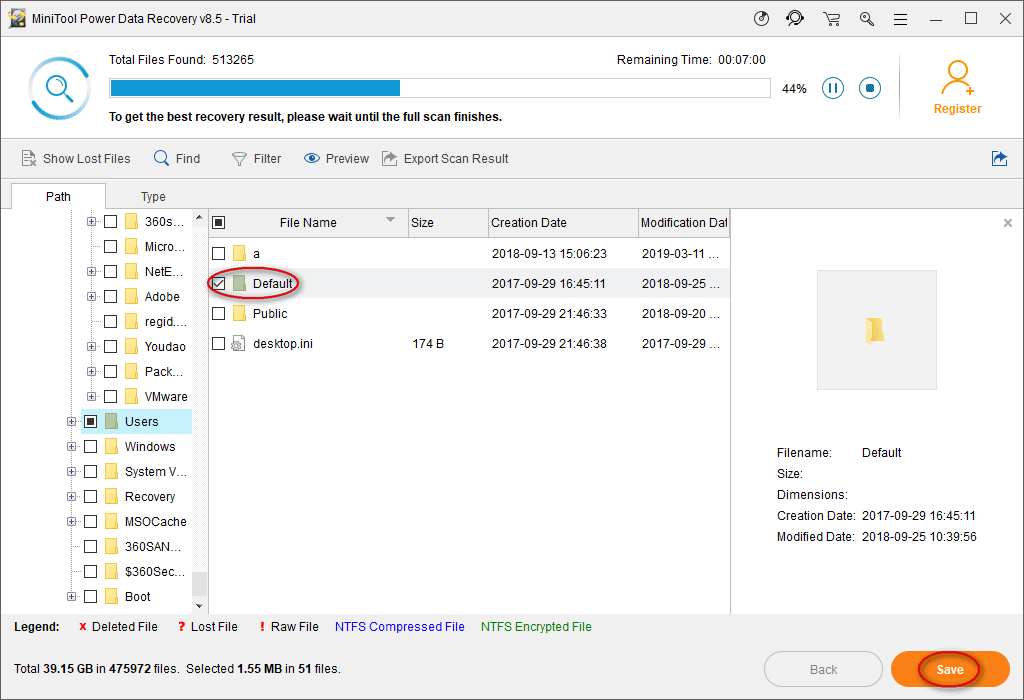Open the support headset icon in title bar
Image resolution: width=1024 pixels, height=700 pixels.
pos(795,18)
